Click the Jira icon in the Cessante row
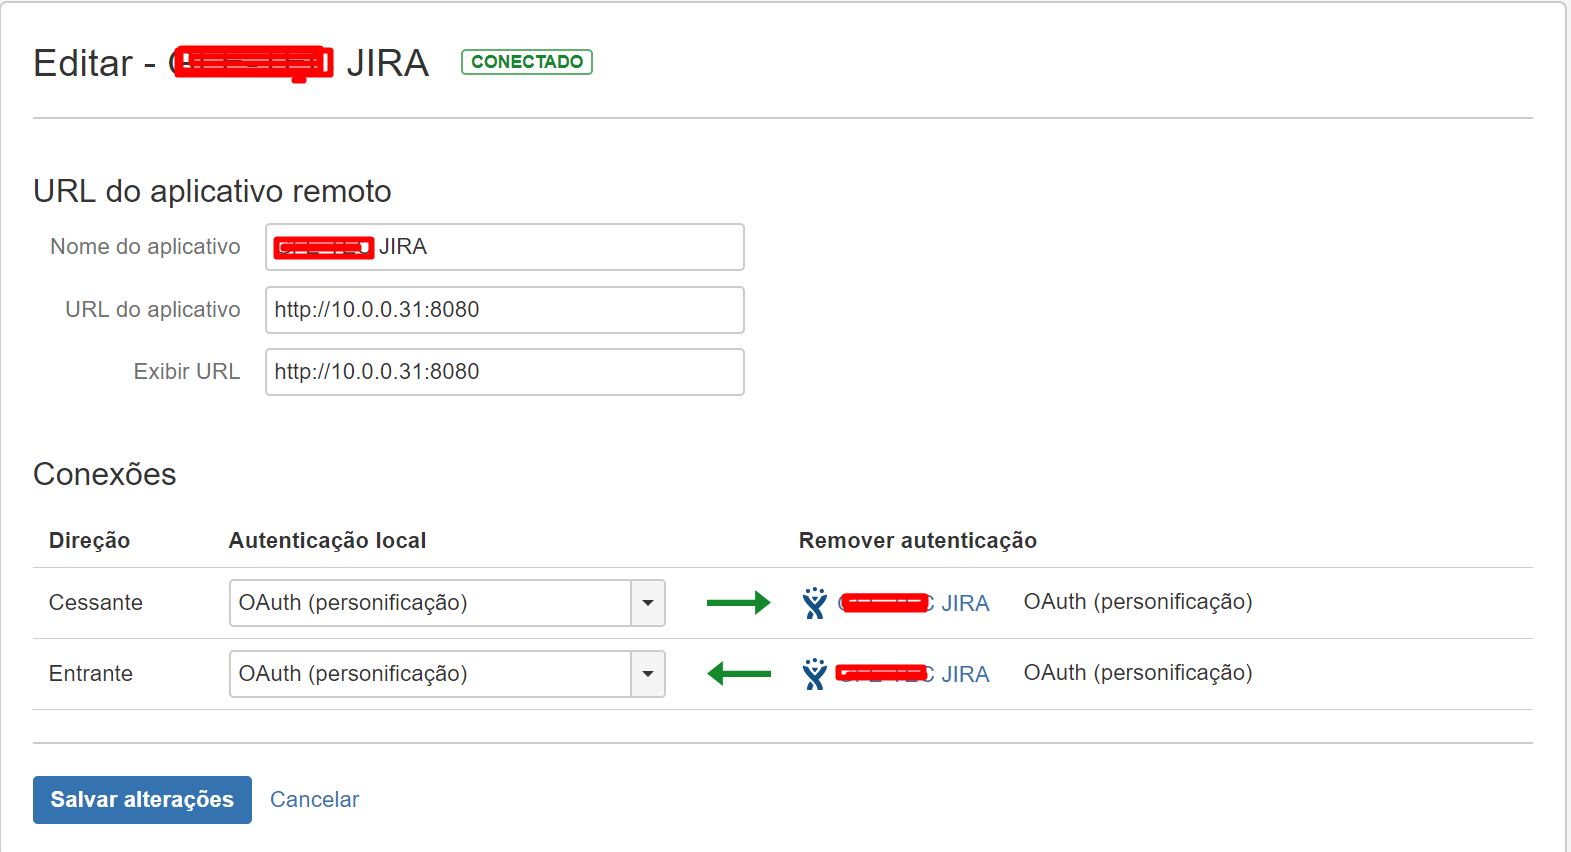This screenshot has height=852, width=1571. 815,603
